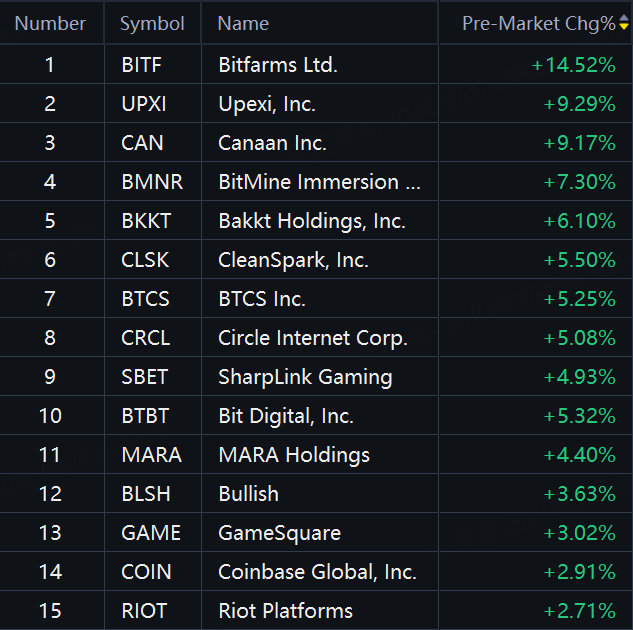
Task: Click Bit Digital's +5.32% change value
Action: coord(579,416)
